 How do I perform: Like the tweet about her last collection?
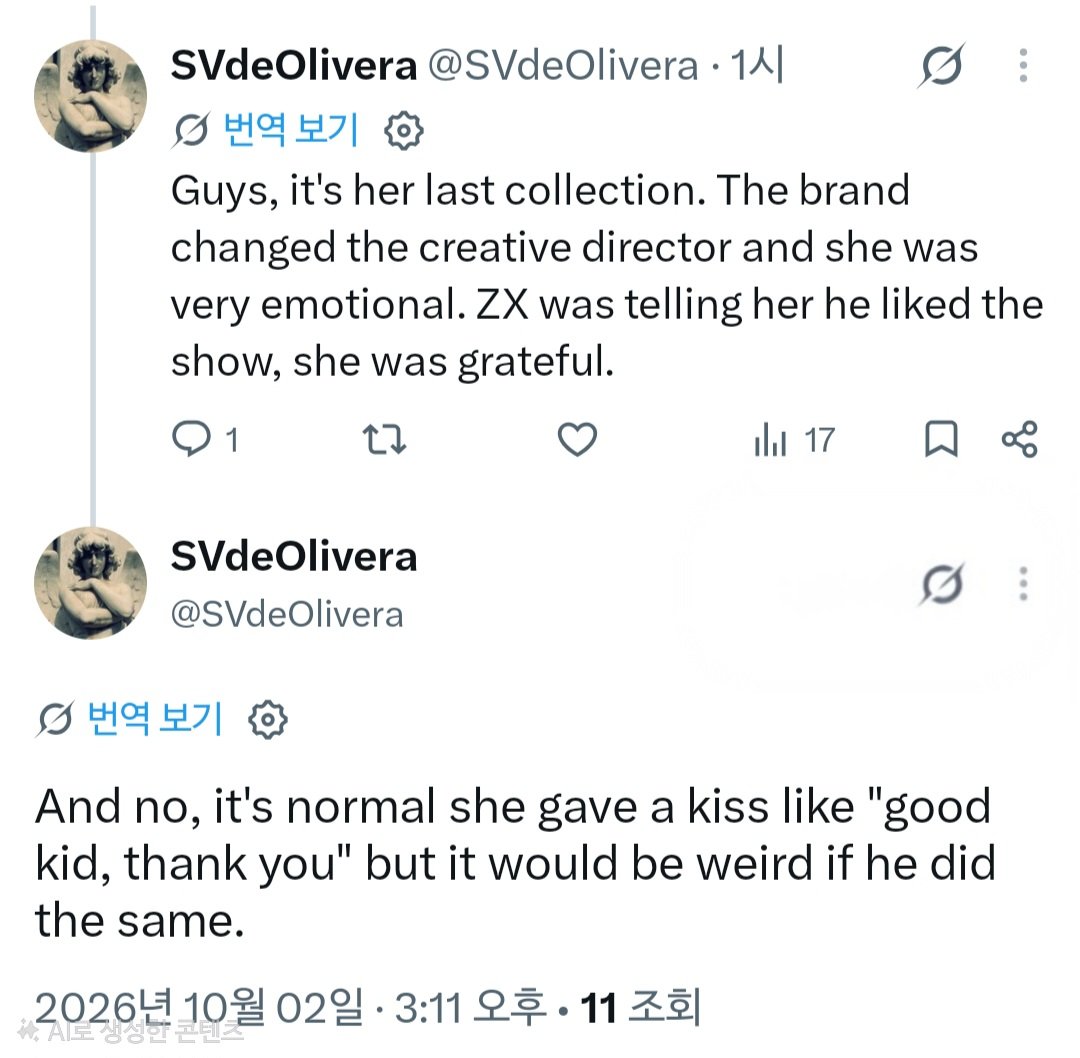[577, 439]
